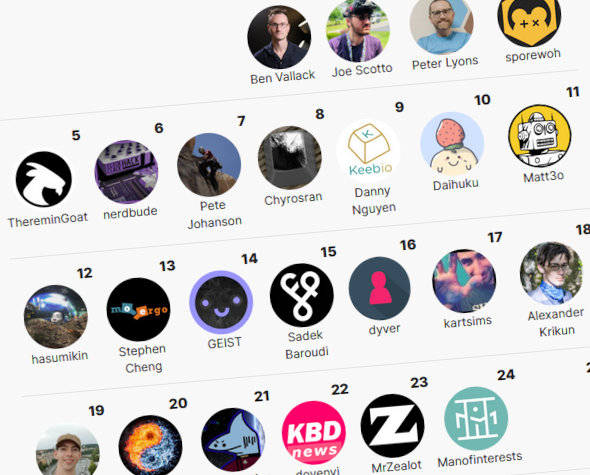Select Chyrosran's grey keycap photo
The width and height of the screenshot is (590, 475).
[290, 158]
